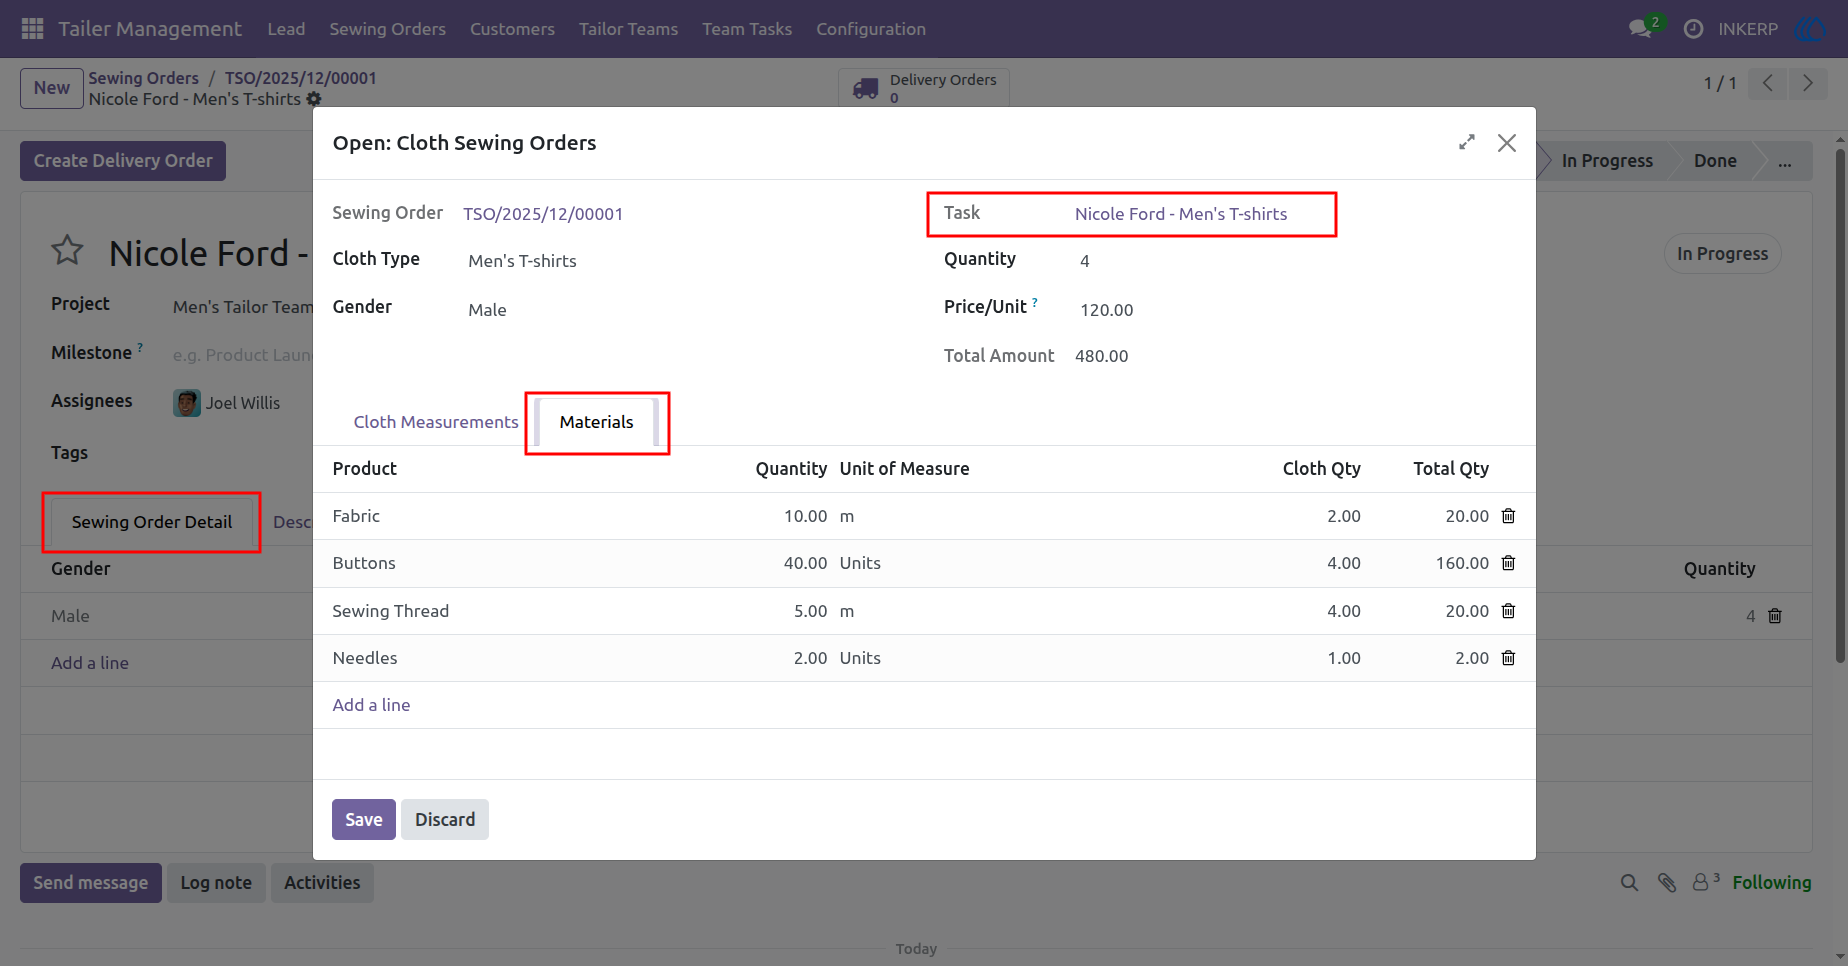Click the Following subscription toggle
The width and height of the screenshot is (1848, 966).
[1771, 882]
